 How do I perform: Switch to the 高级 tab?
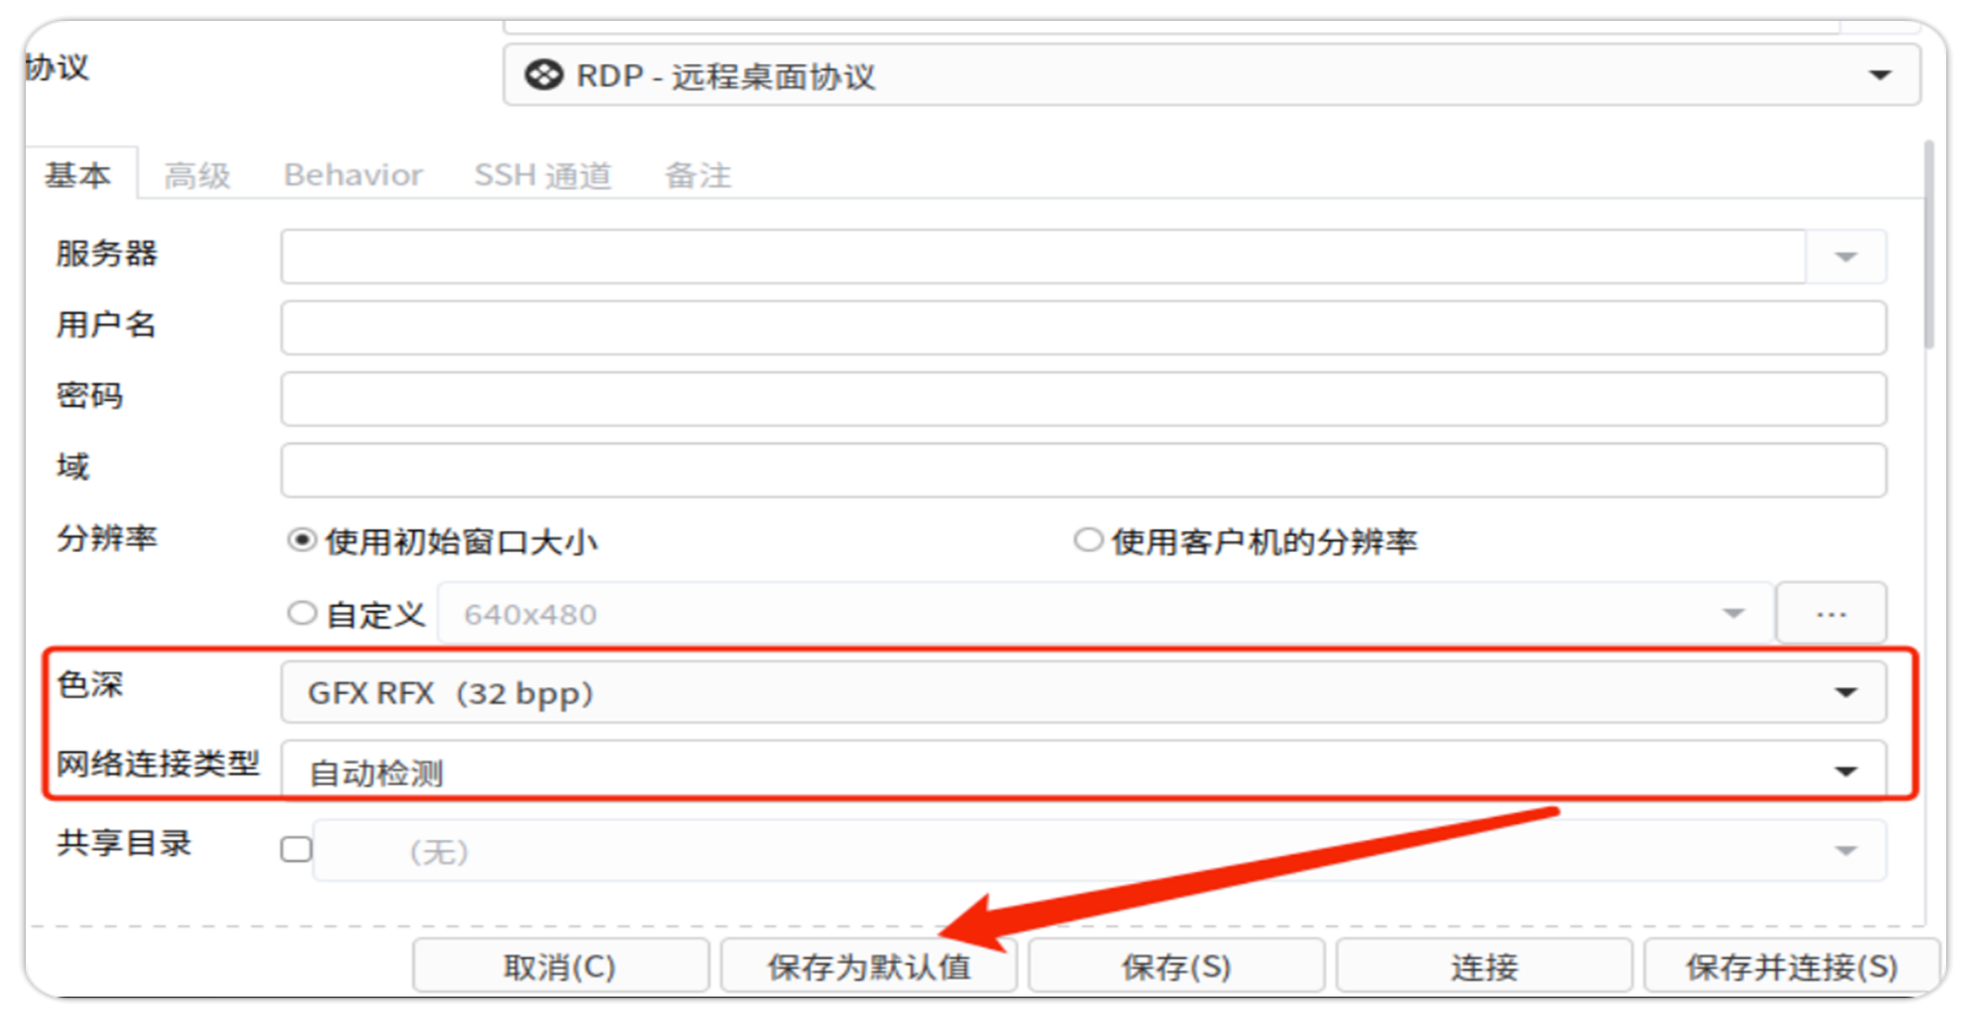197,176
